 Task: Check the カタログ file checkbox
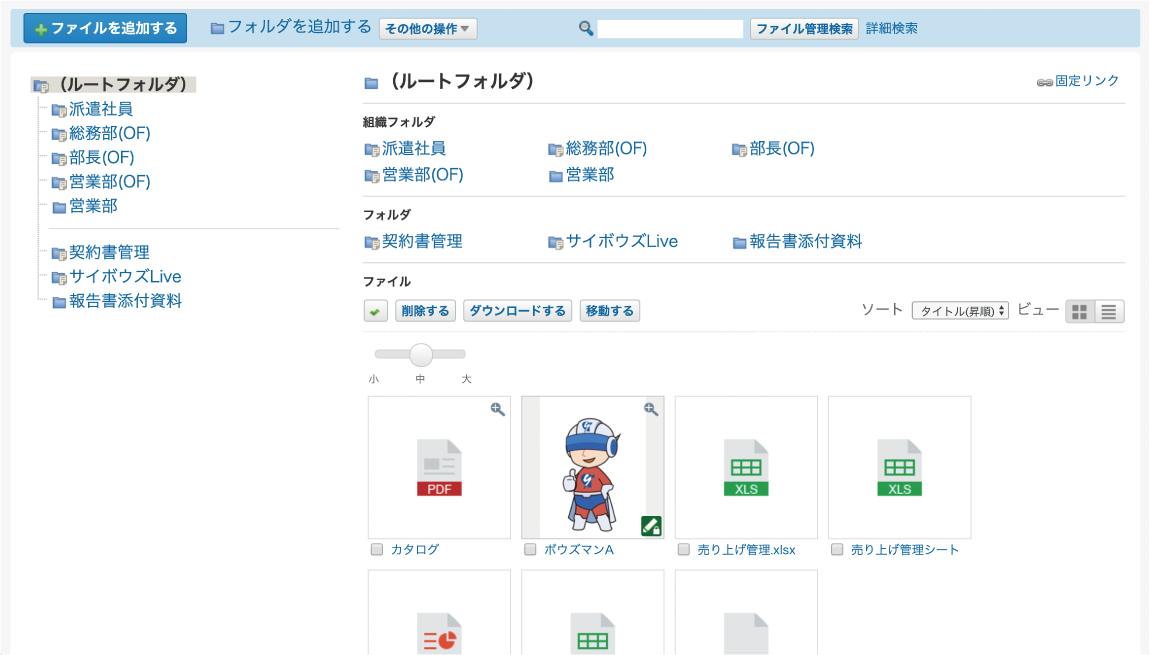pyautogui.click(x=377, y=549)
